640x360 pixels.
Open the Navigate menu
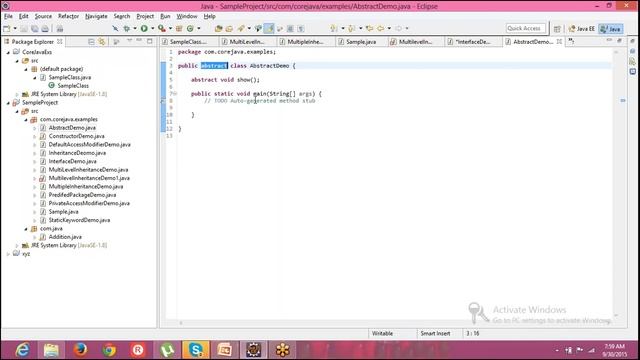pyautogui.click(x=96, y=16)
